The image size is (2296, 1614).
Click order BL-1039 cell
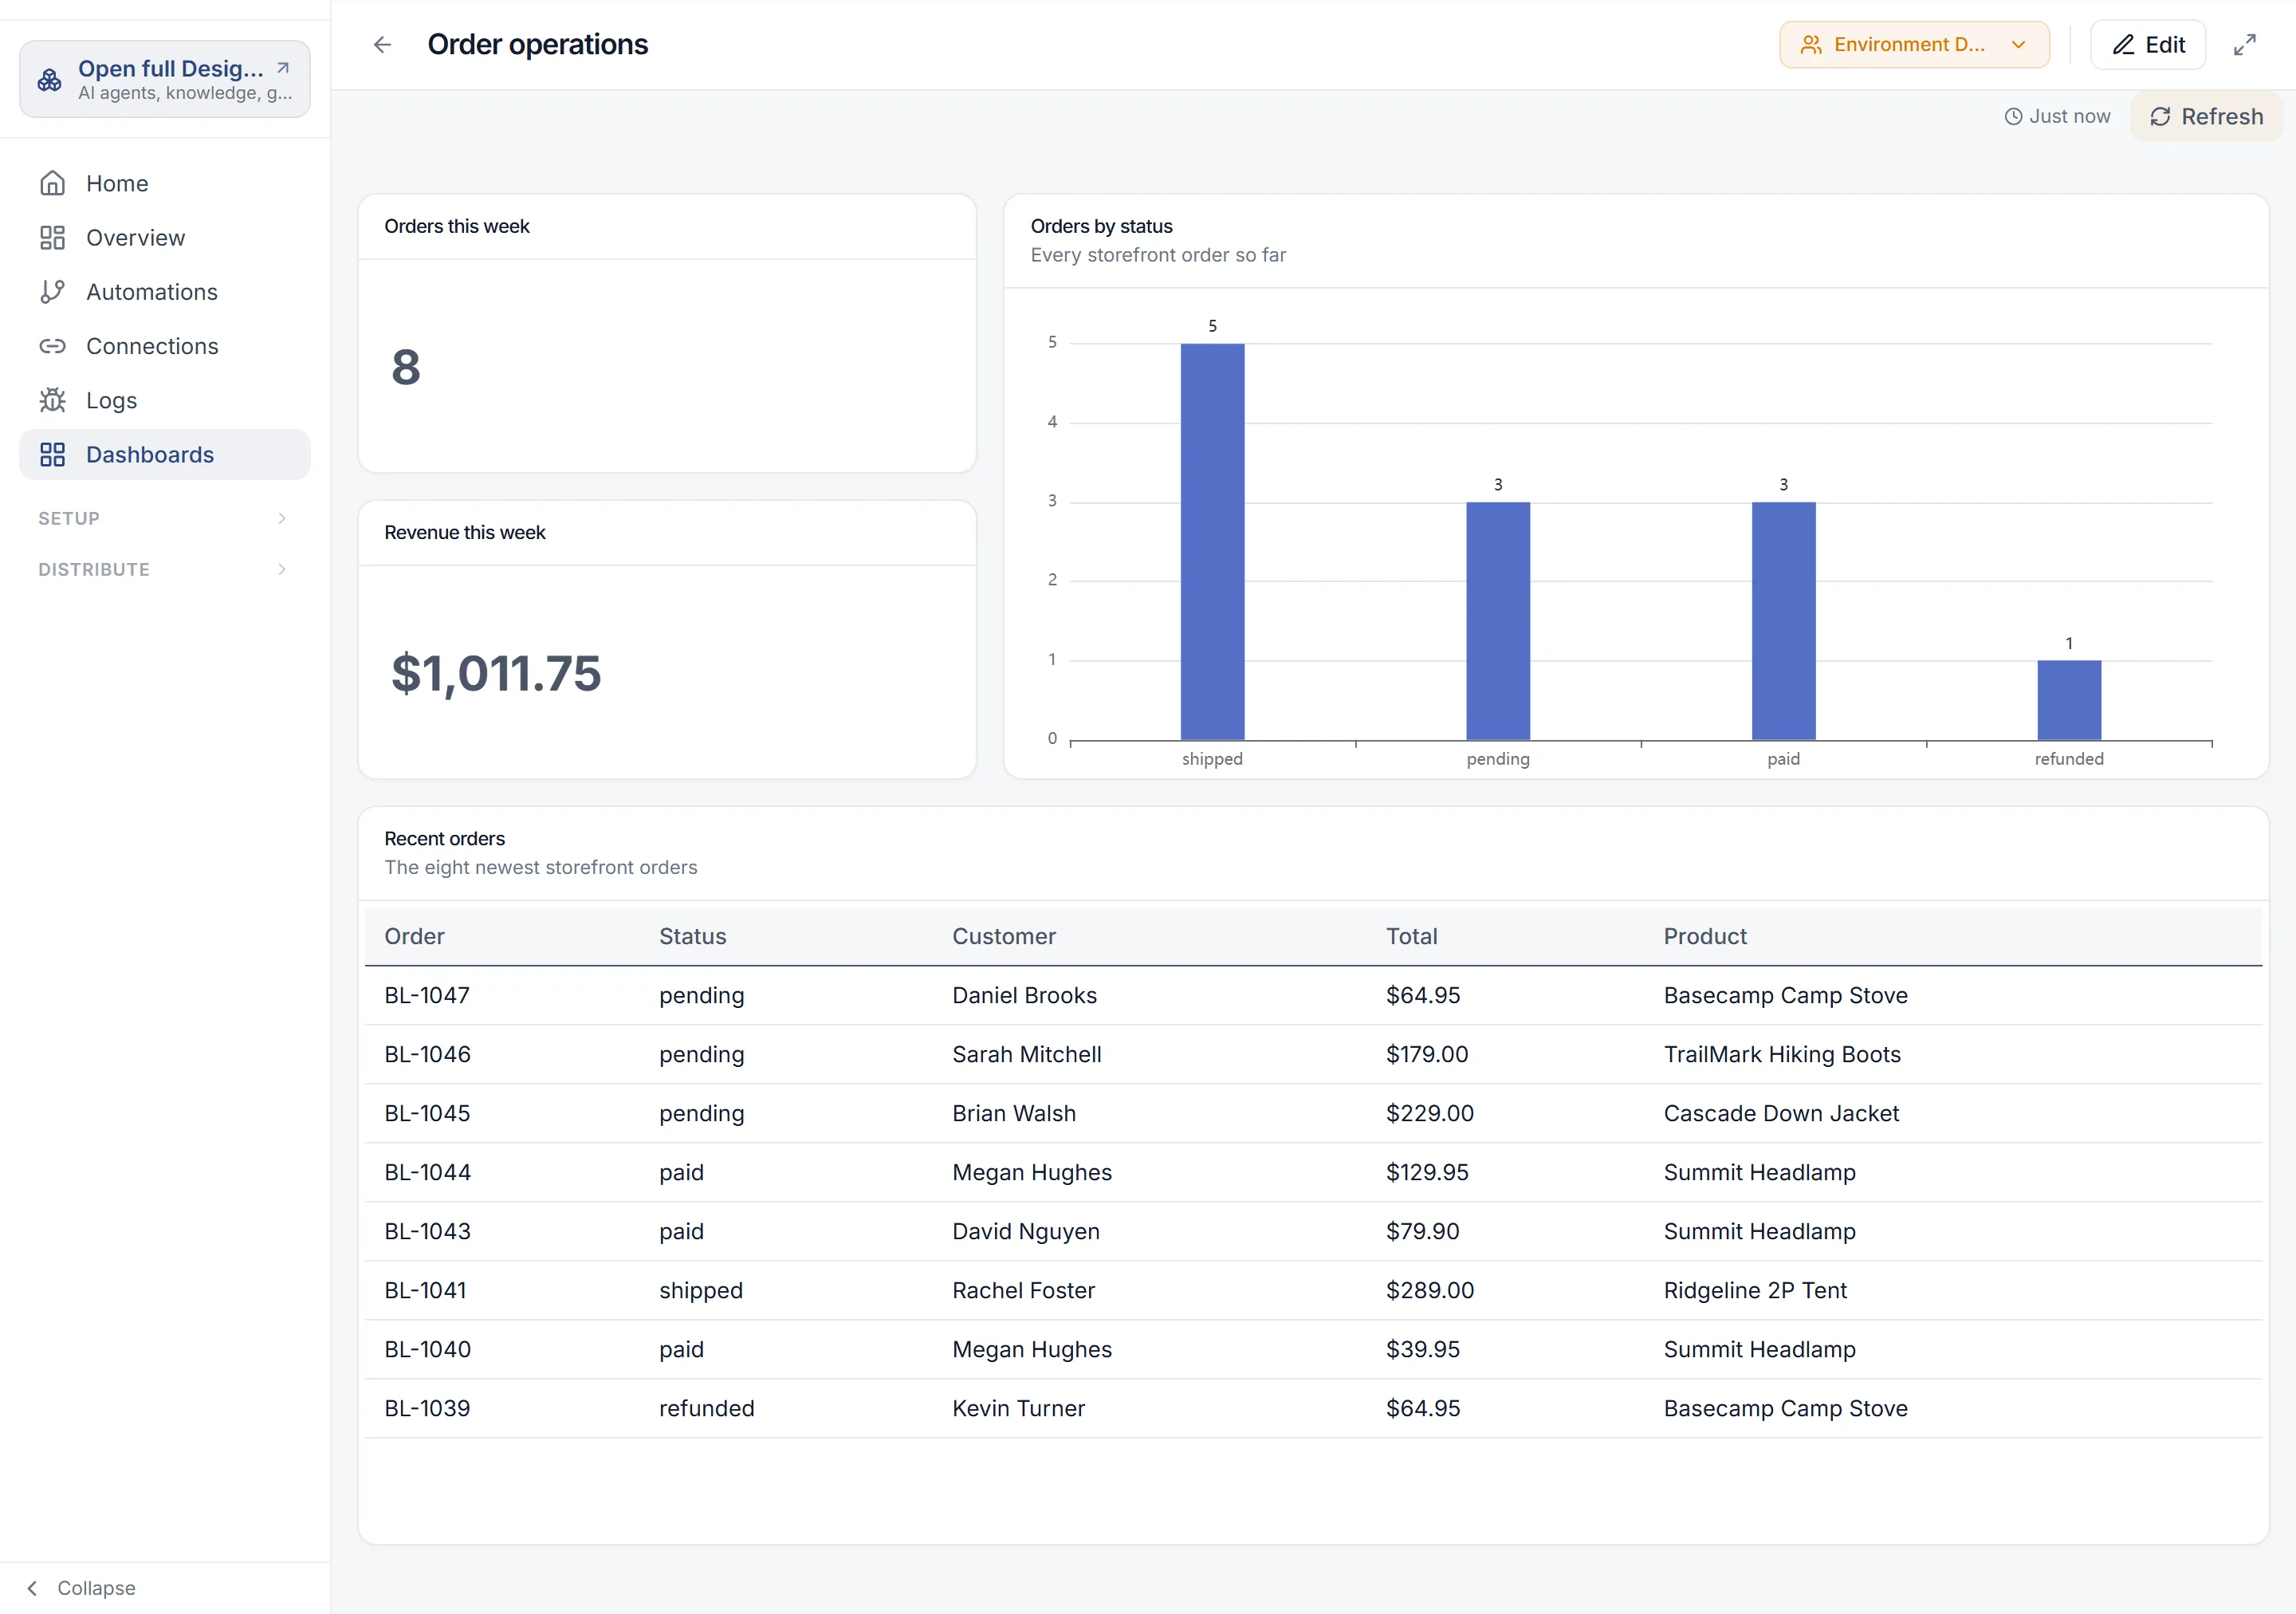pyautogui.click(x=427, y=1409)
